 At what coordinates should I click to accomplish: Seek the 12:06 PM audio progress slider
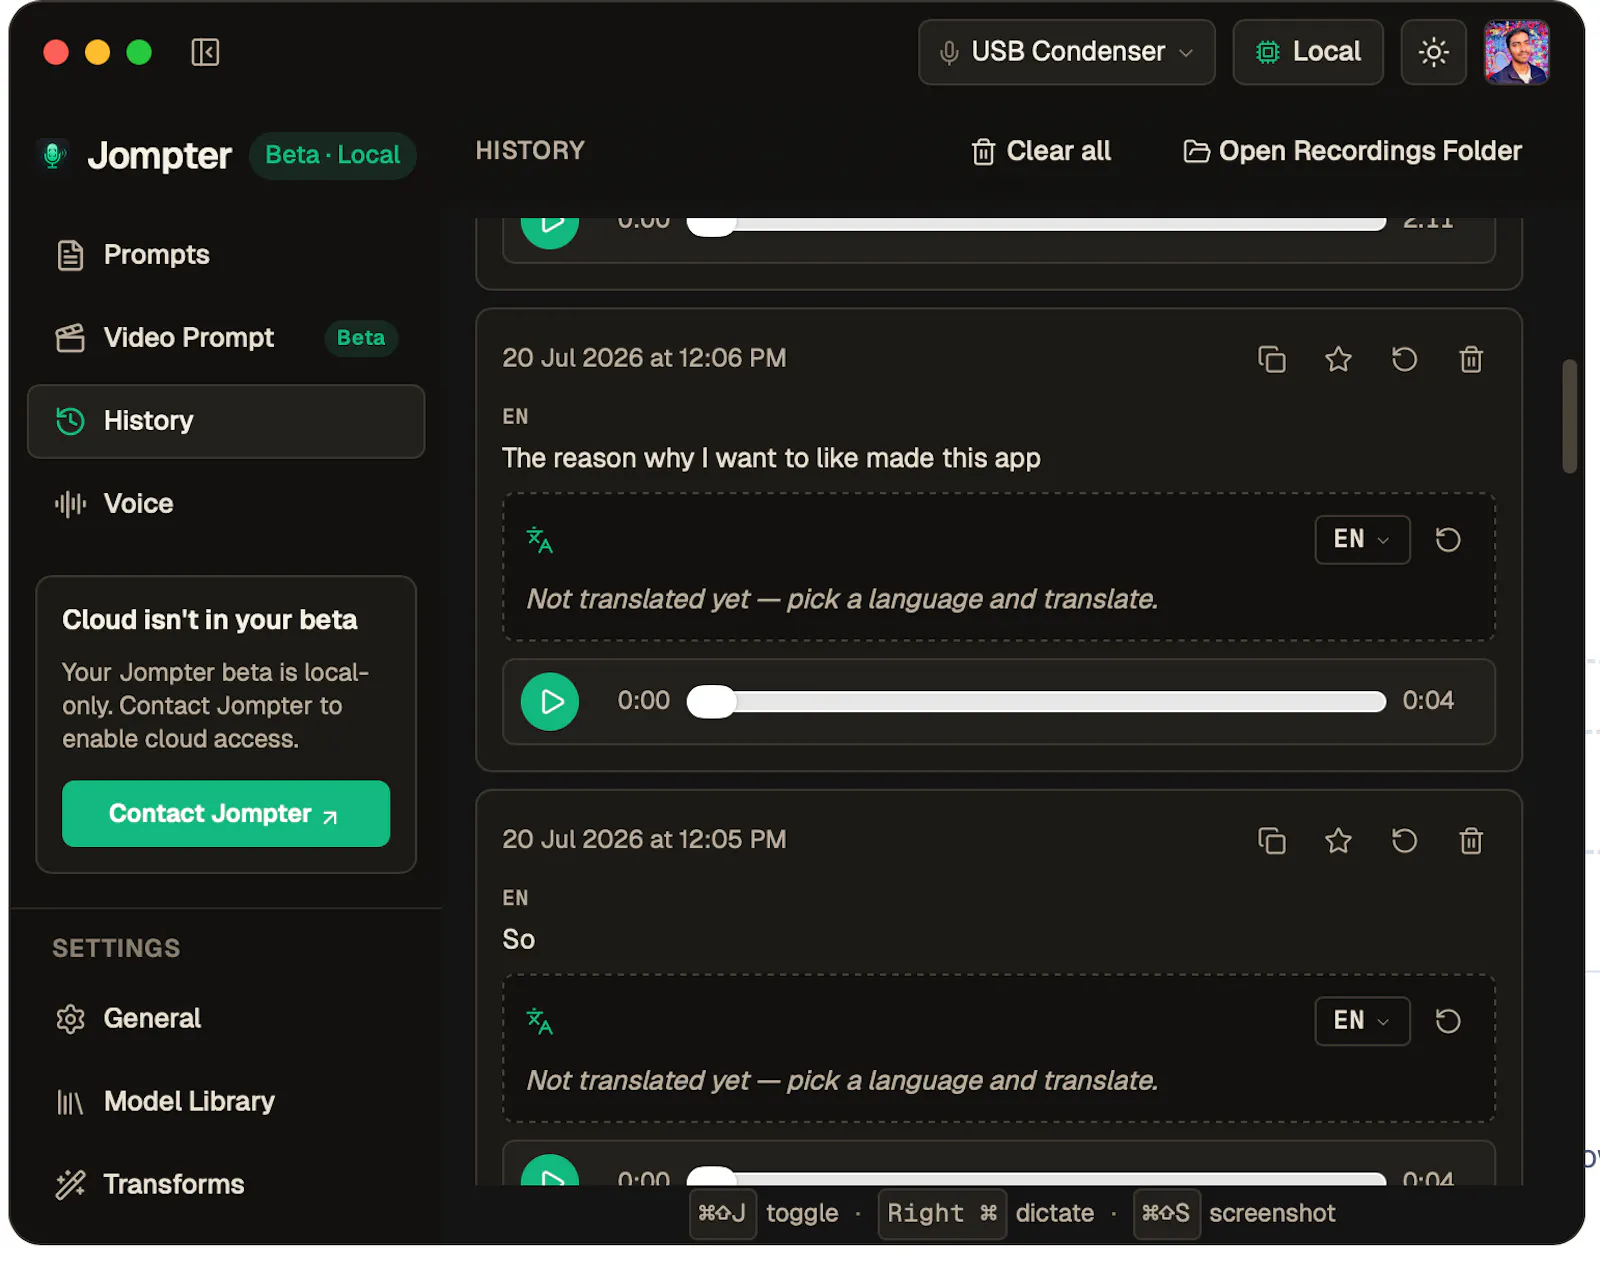click(1036, 702)
